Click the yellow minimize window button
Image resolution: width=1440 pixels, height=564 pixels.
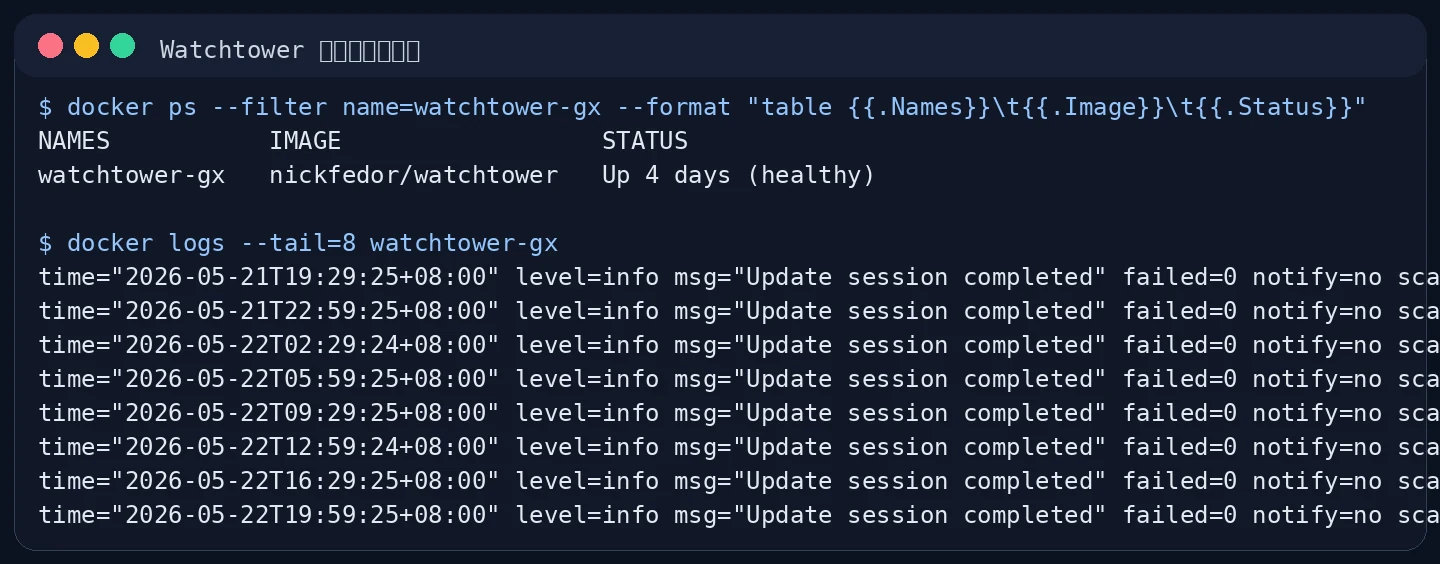point(86,46)
